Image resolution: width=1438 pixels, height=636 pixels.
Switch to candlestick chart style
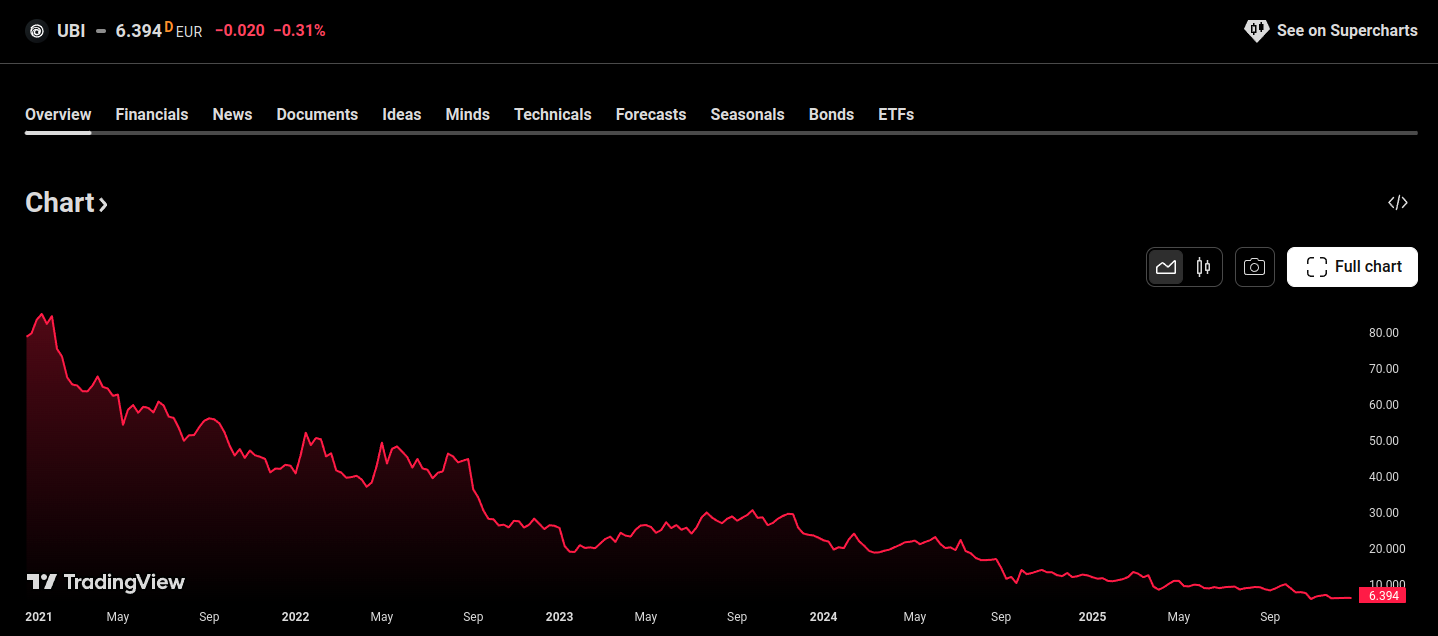1203,267
